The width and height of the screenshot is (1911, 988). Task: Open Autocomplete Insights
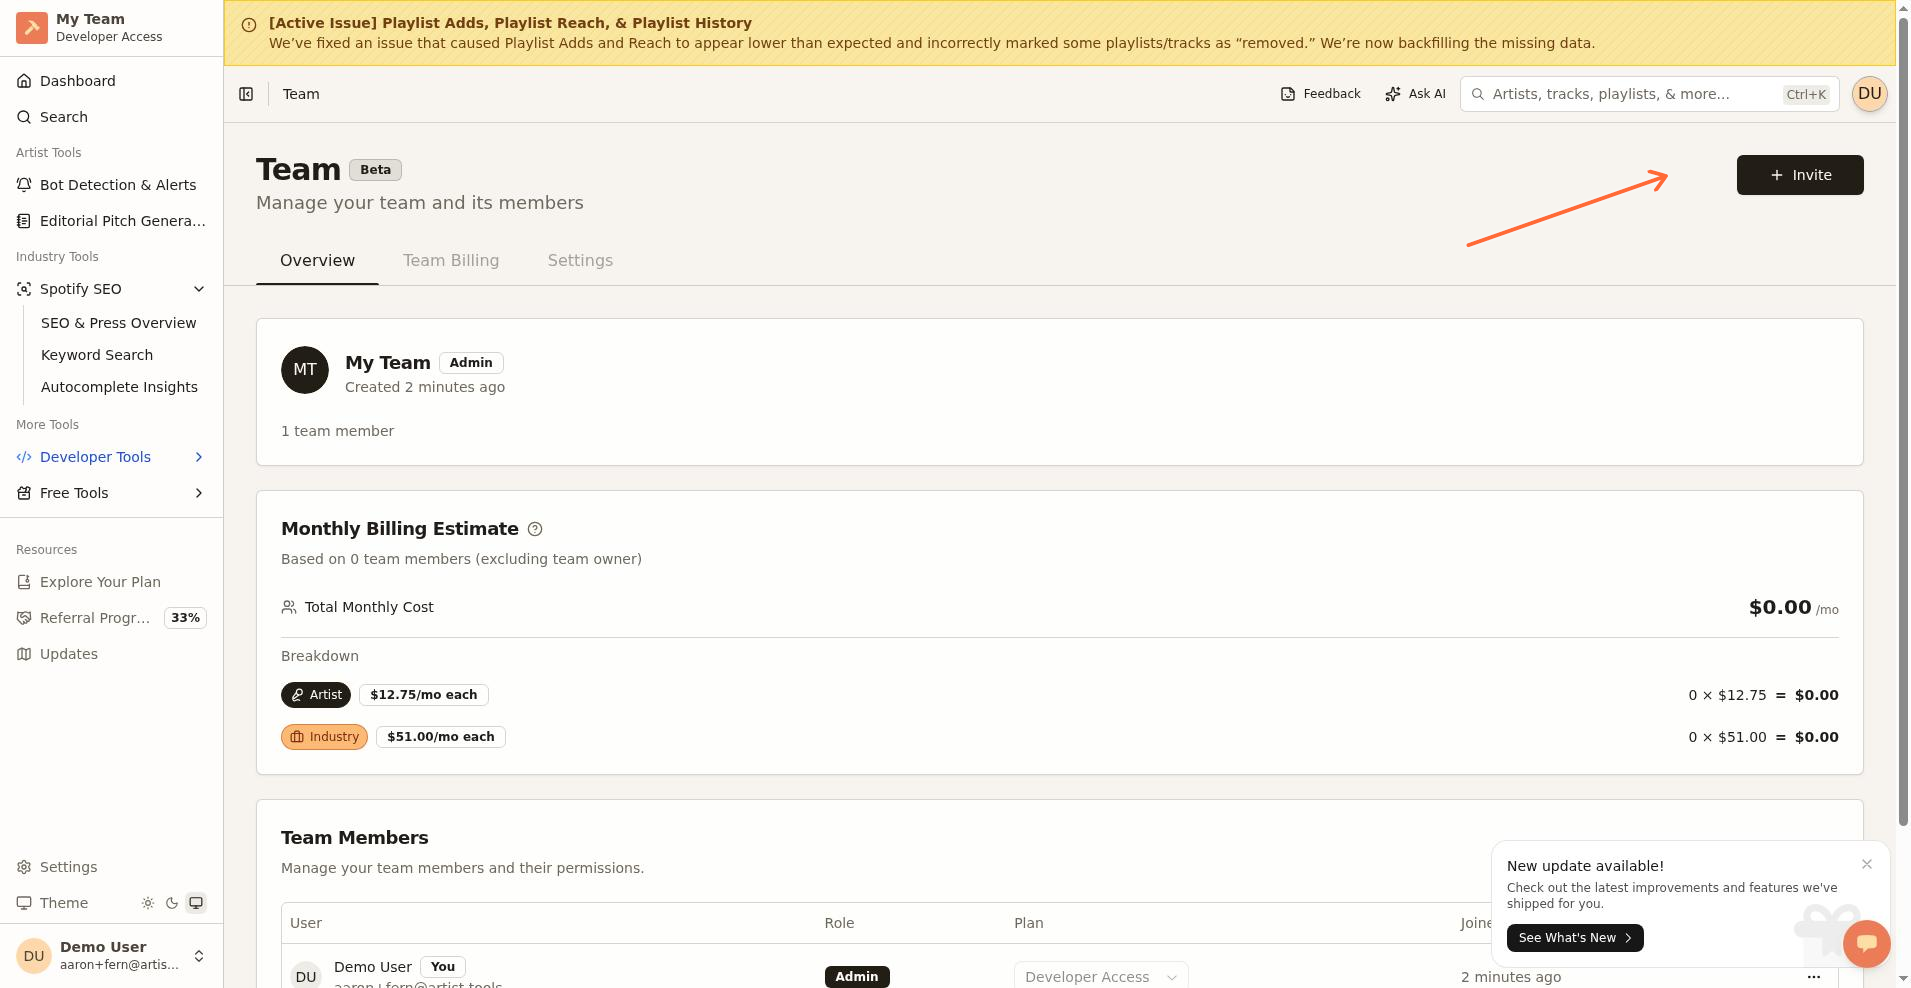[119, 387]
